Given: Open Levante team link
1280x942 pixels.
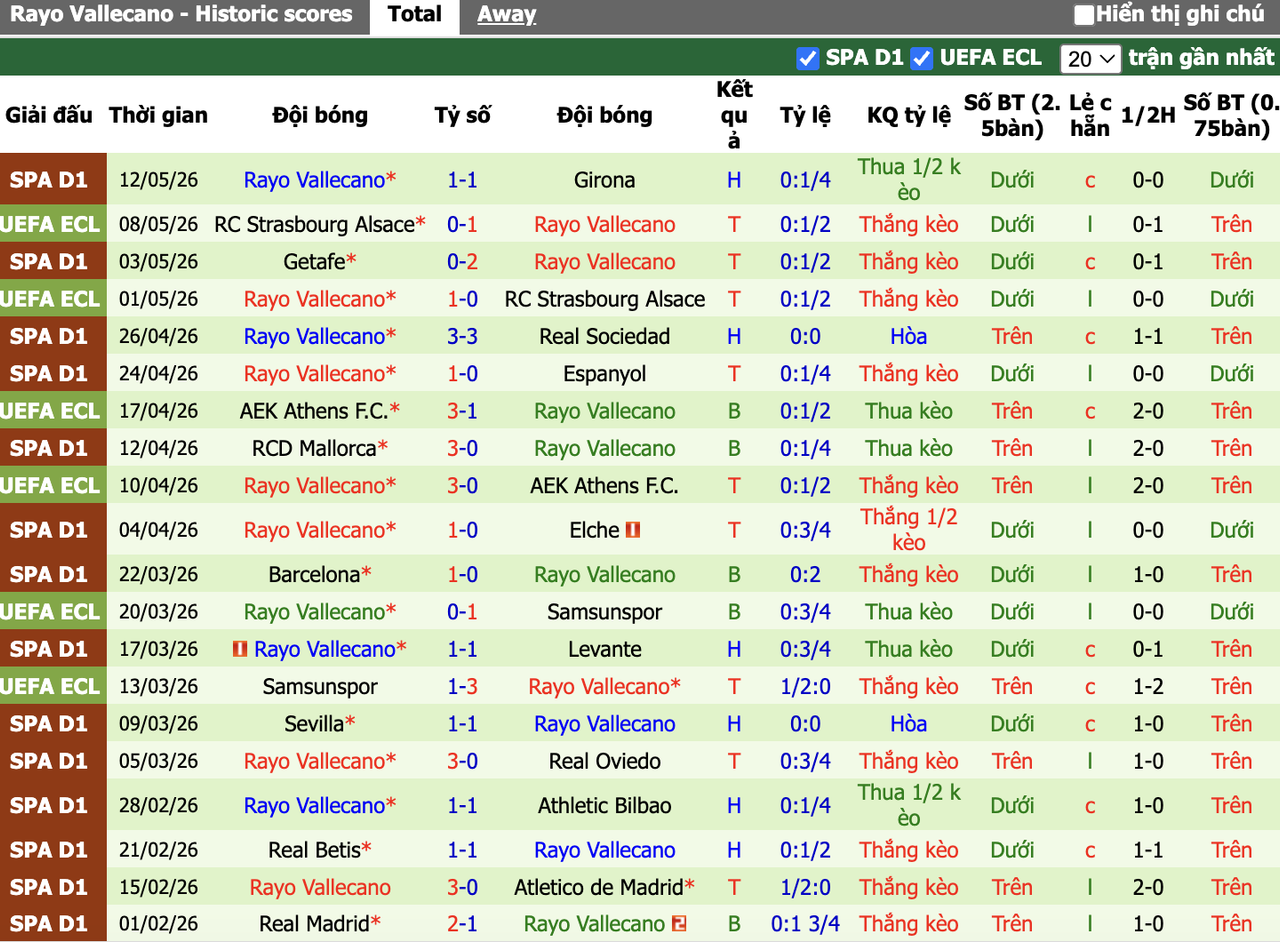Looking at the screenshot, I should pyautogui.click(x=604, y=649).
